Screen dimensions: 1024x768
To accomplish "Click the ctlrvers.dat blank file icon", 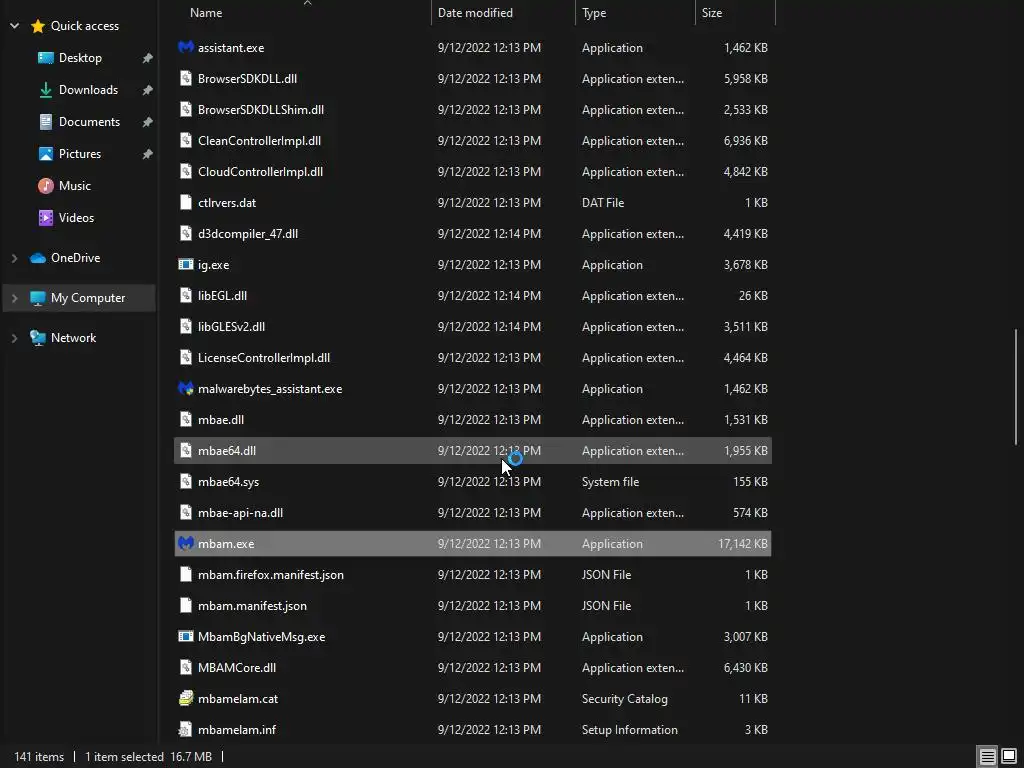I will pos(186,202).
